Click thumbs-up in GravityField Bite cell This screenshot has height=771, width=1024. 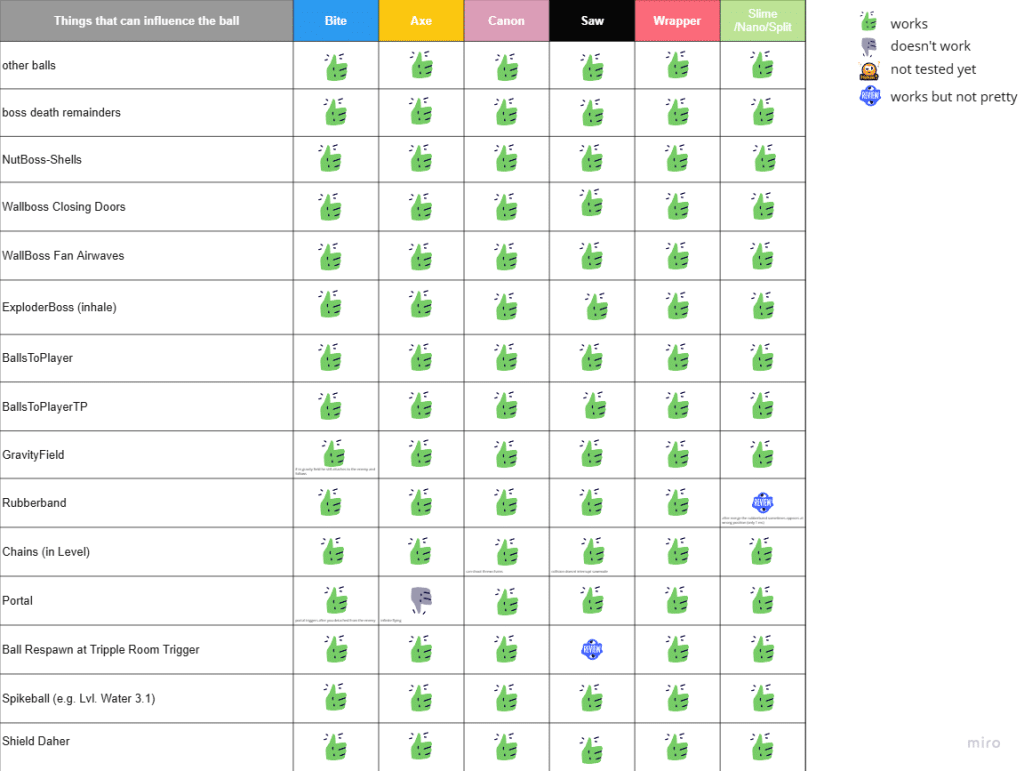click(x=332, y=453)
